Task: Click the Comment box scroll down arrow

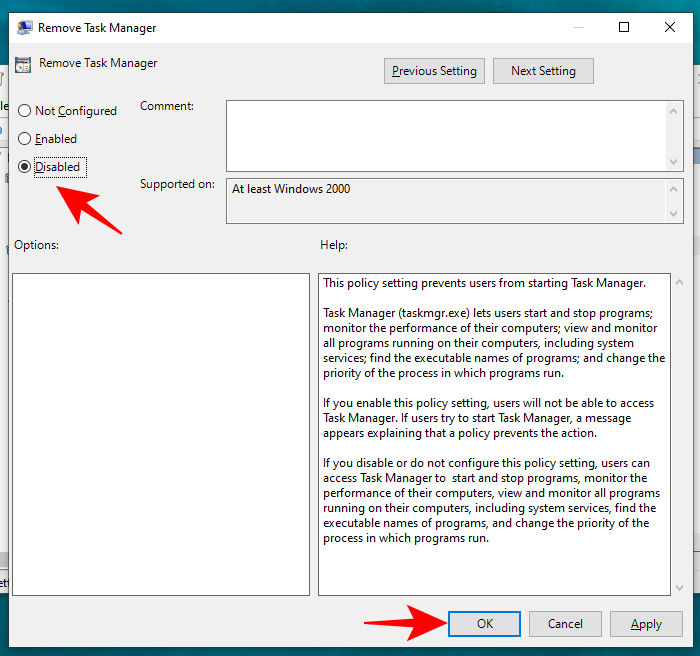Action: [675, 161]
